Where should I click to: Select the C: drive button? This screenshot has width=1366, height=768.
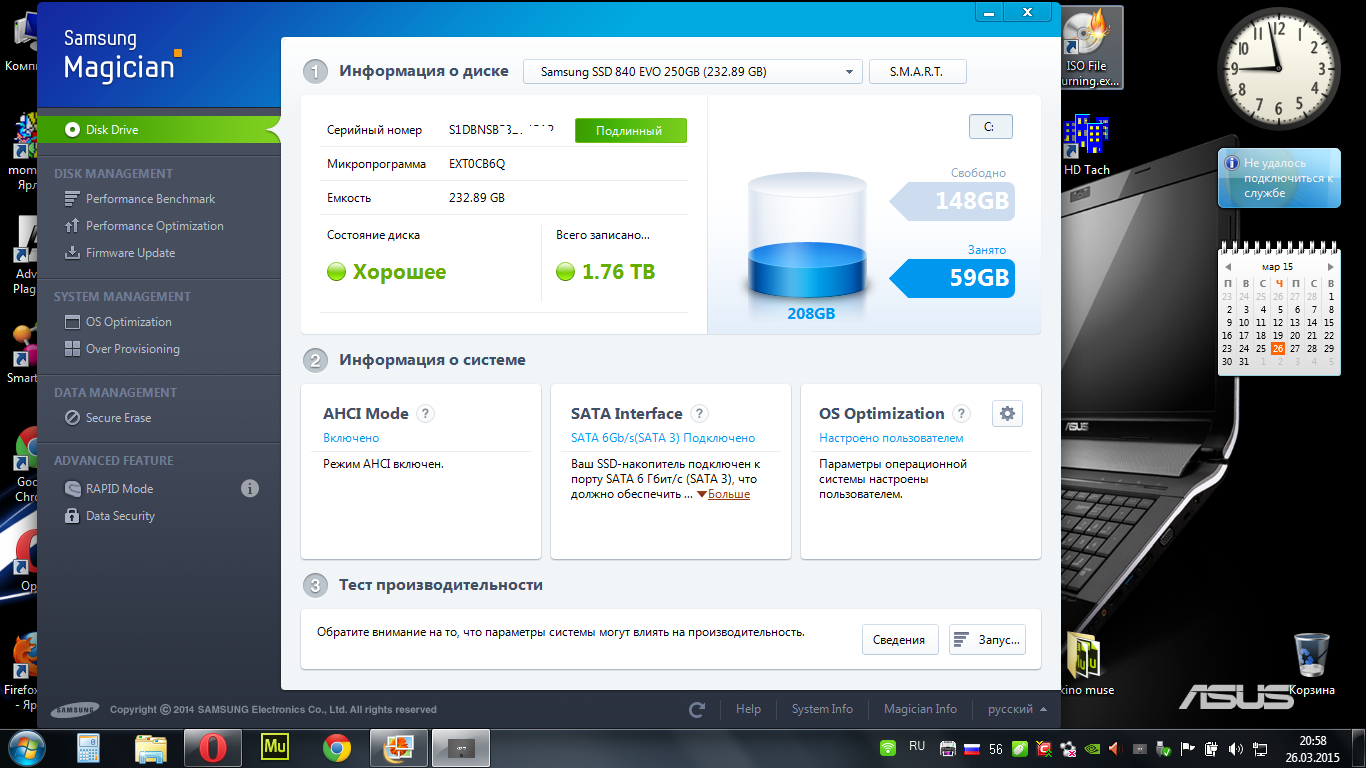tap(990, 127)
